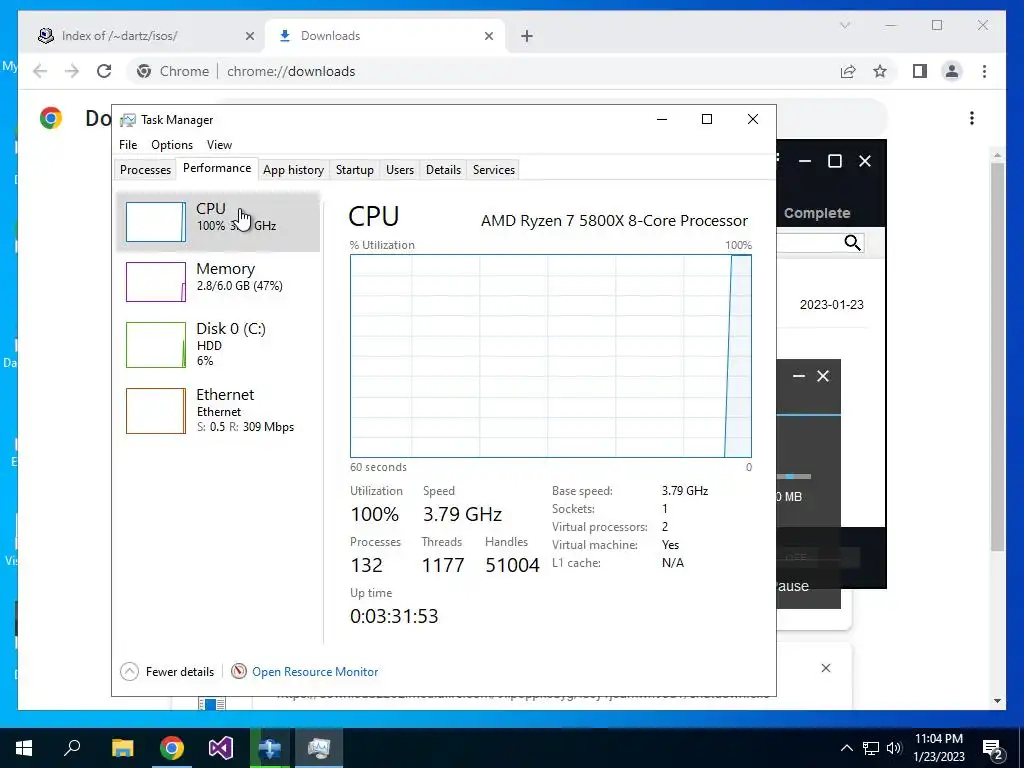Open Chrome's three-dot main menu
Image resolution: width=1024 pixels, height=768 pixels.
984,71
